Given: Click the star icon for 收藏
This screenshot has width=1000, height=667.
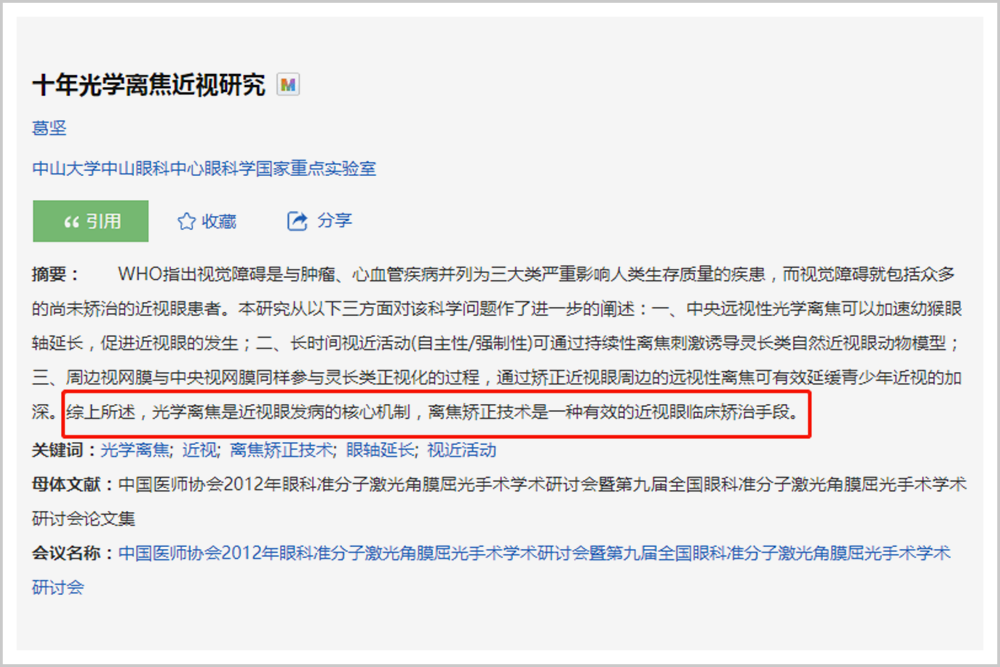Looking at the screenshot, I should coord(186,221).
